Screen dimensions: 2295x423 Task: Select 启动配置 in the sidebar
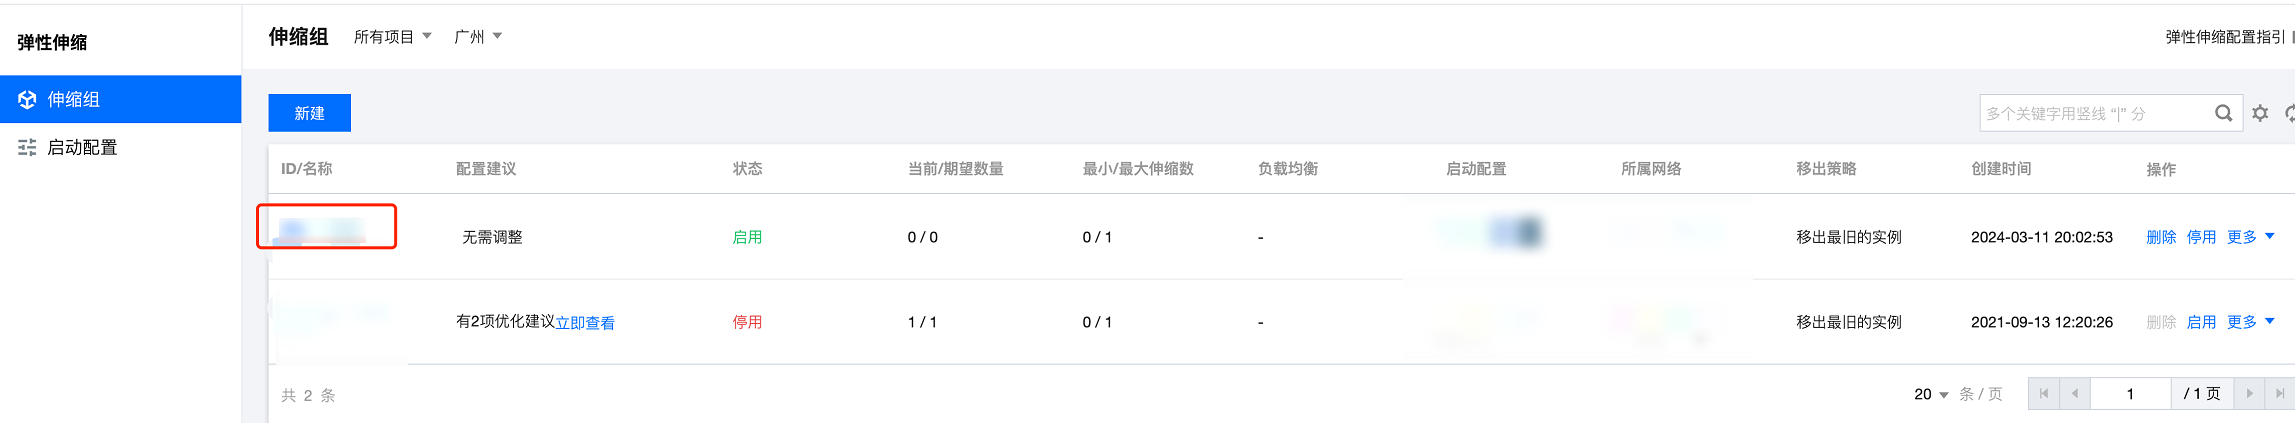click(x=82, y=147)
